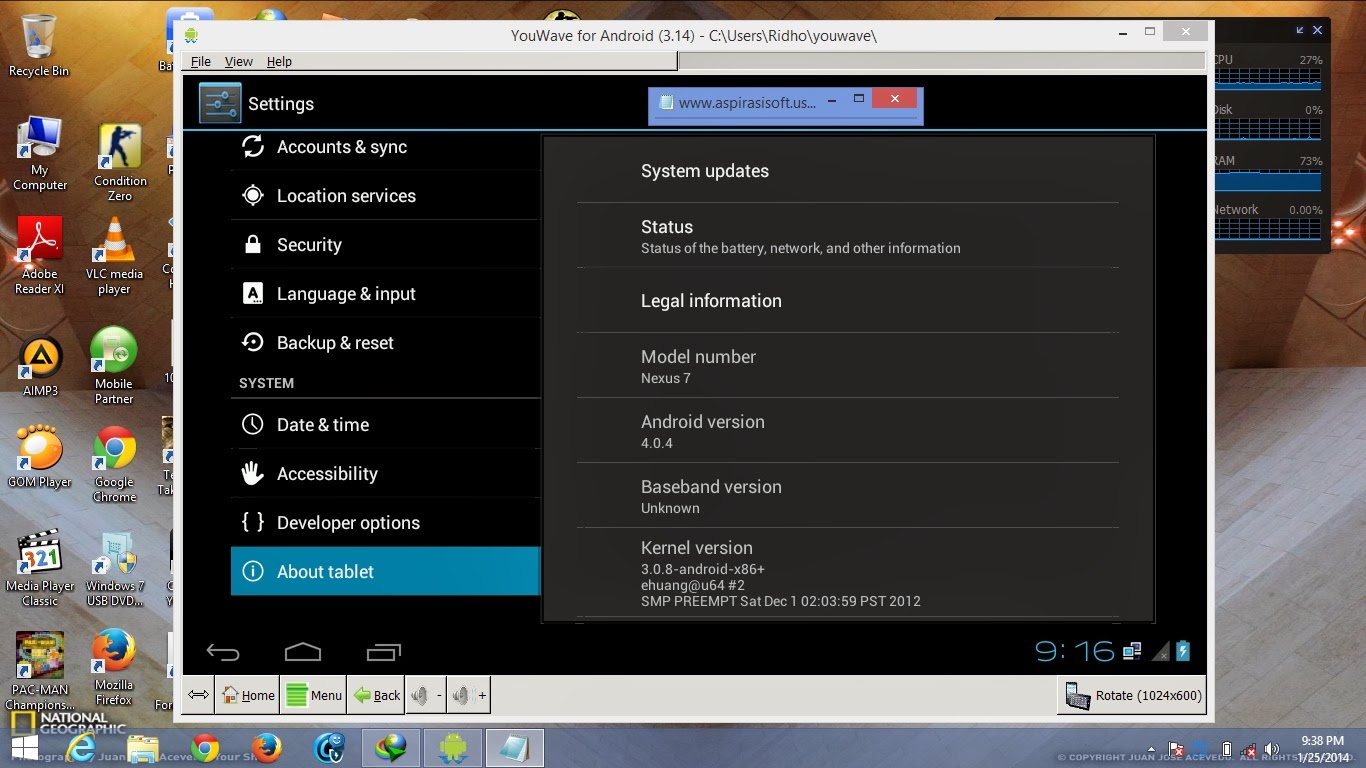Image resolution: width=1366 pixels, height=768 pixels.
Task: Open Language & input settings
Action: tap(385, 294)
